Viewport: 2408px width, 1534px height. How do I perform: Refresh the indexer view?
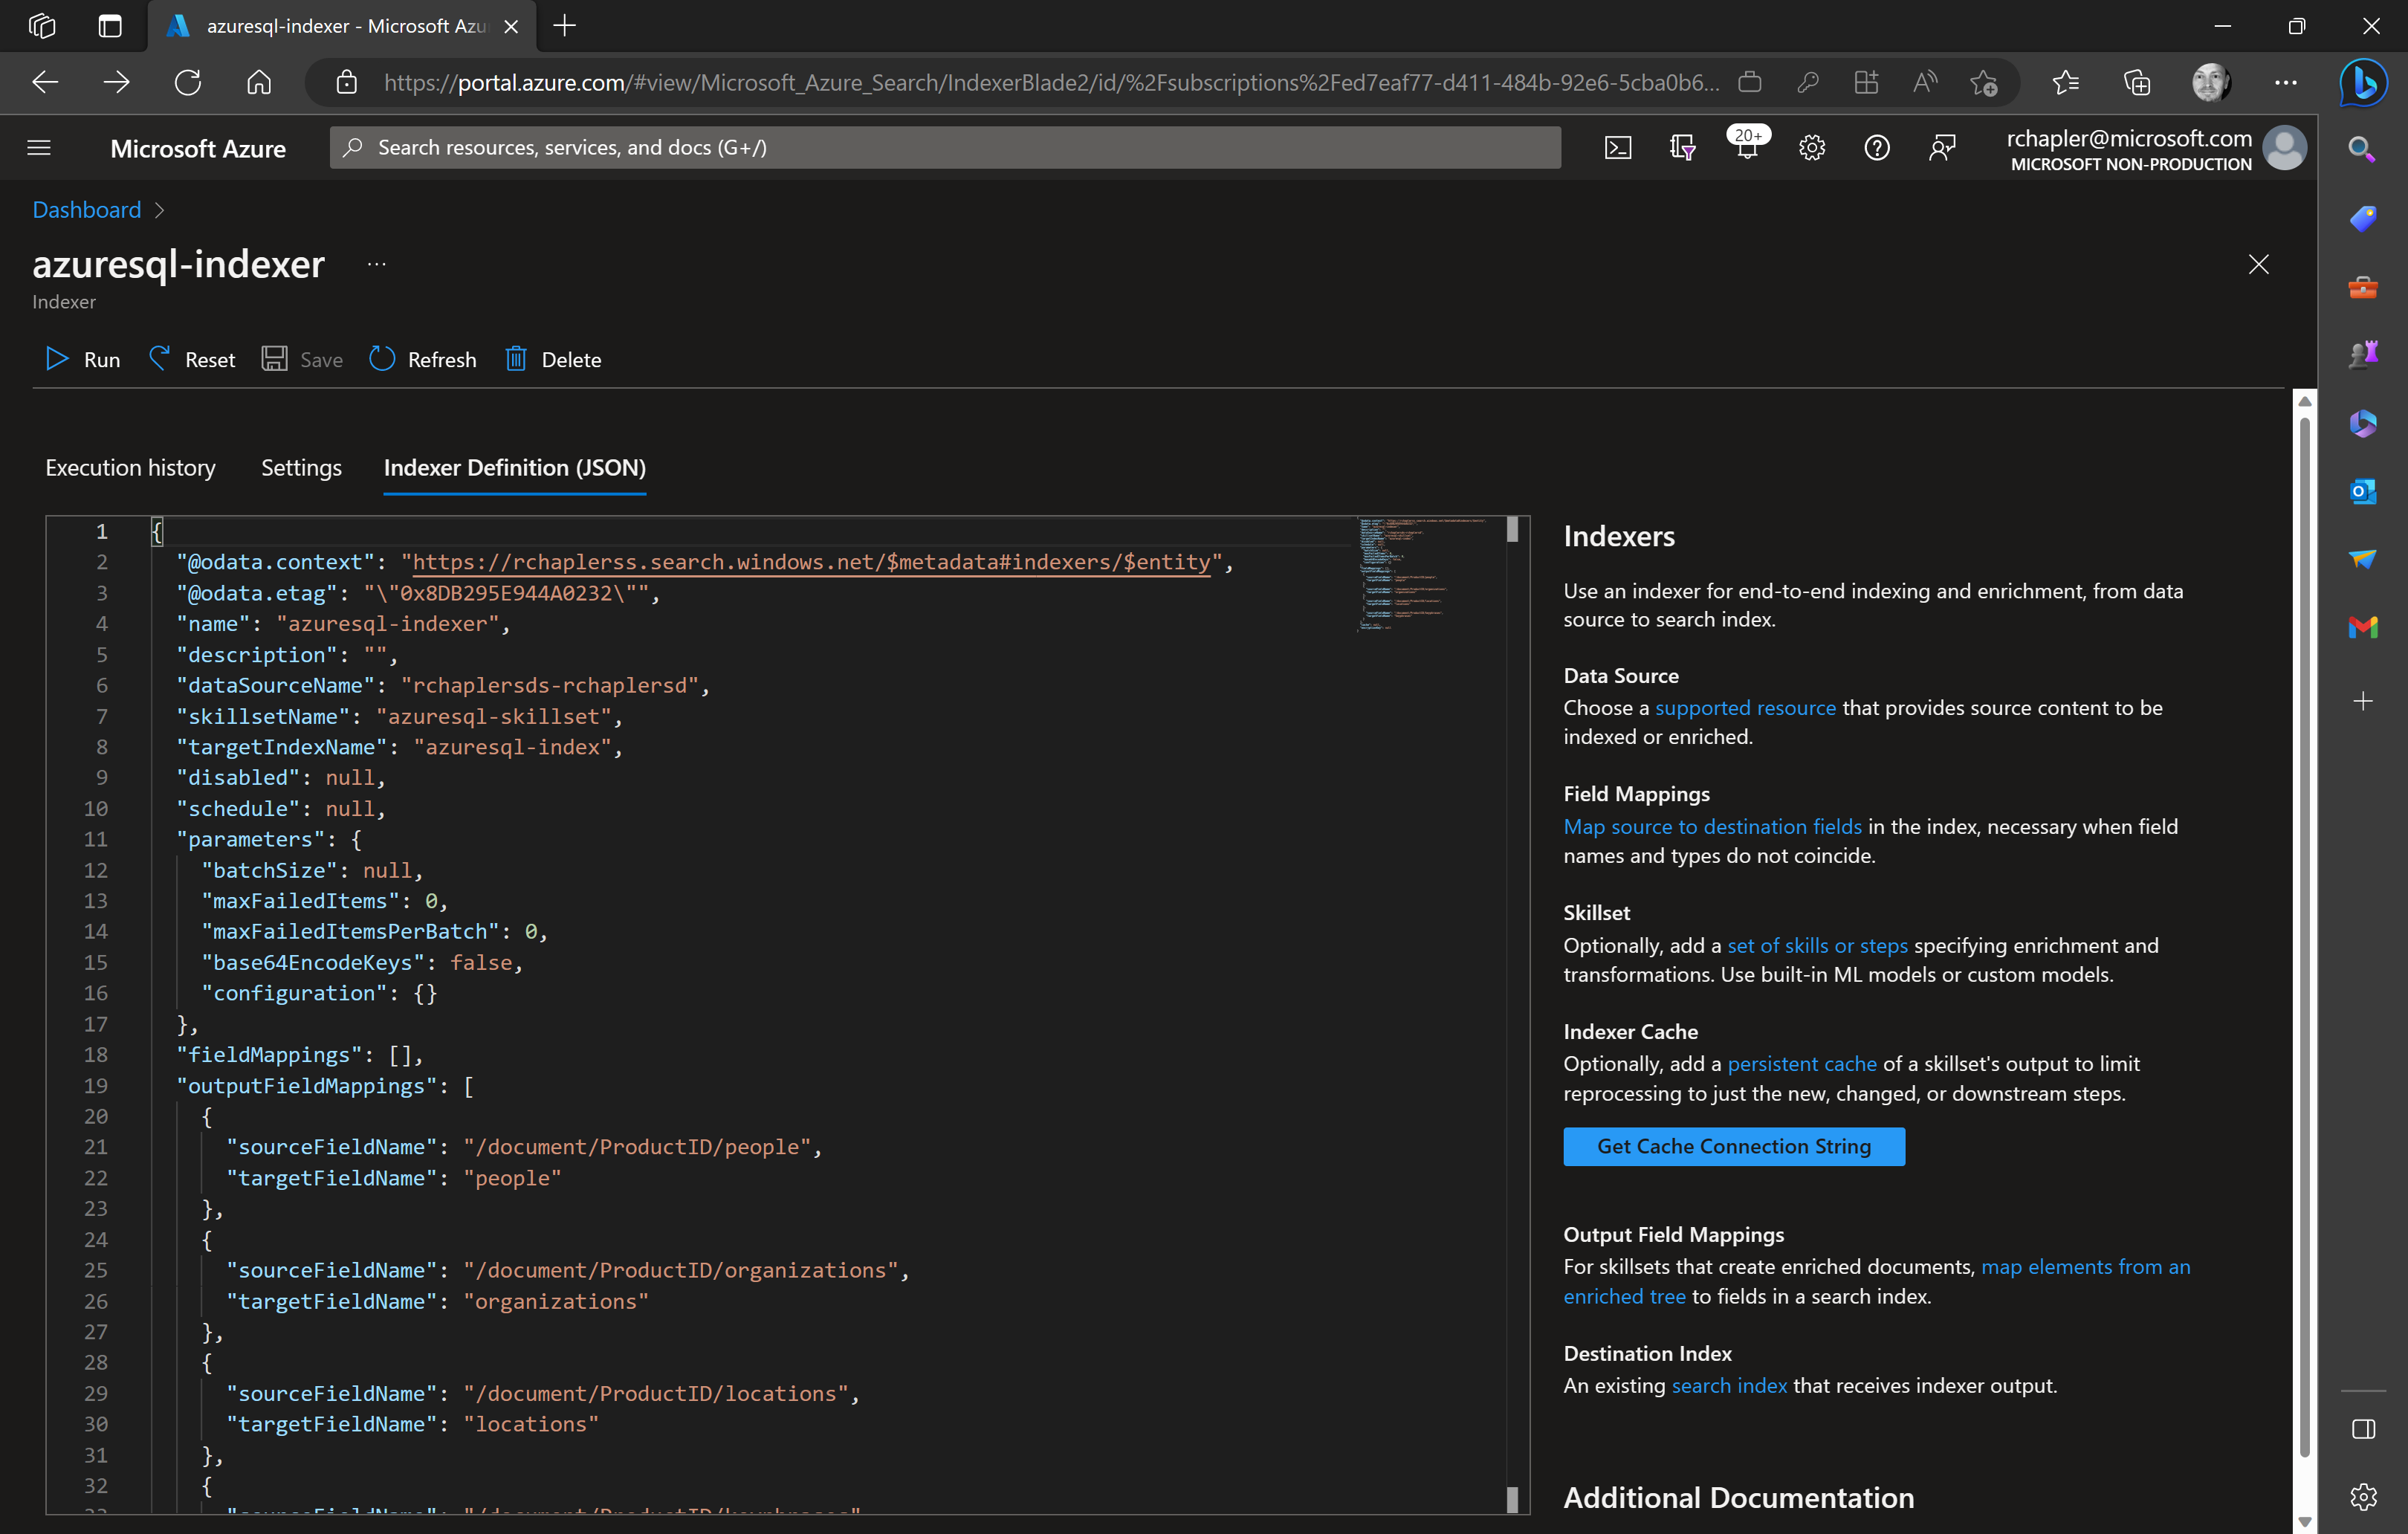[422, 359]
